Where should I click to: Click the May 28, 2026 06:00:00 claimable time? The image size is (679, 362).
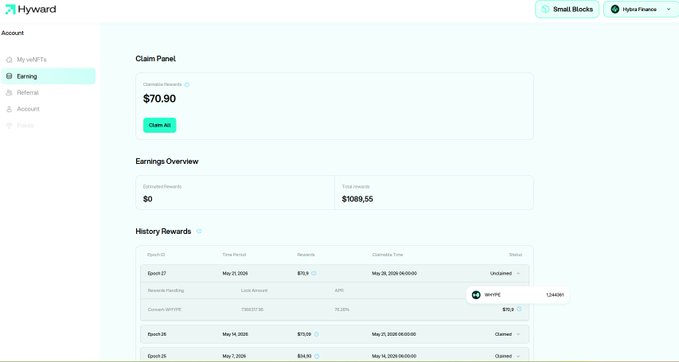394,274
